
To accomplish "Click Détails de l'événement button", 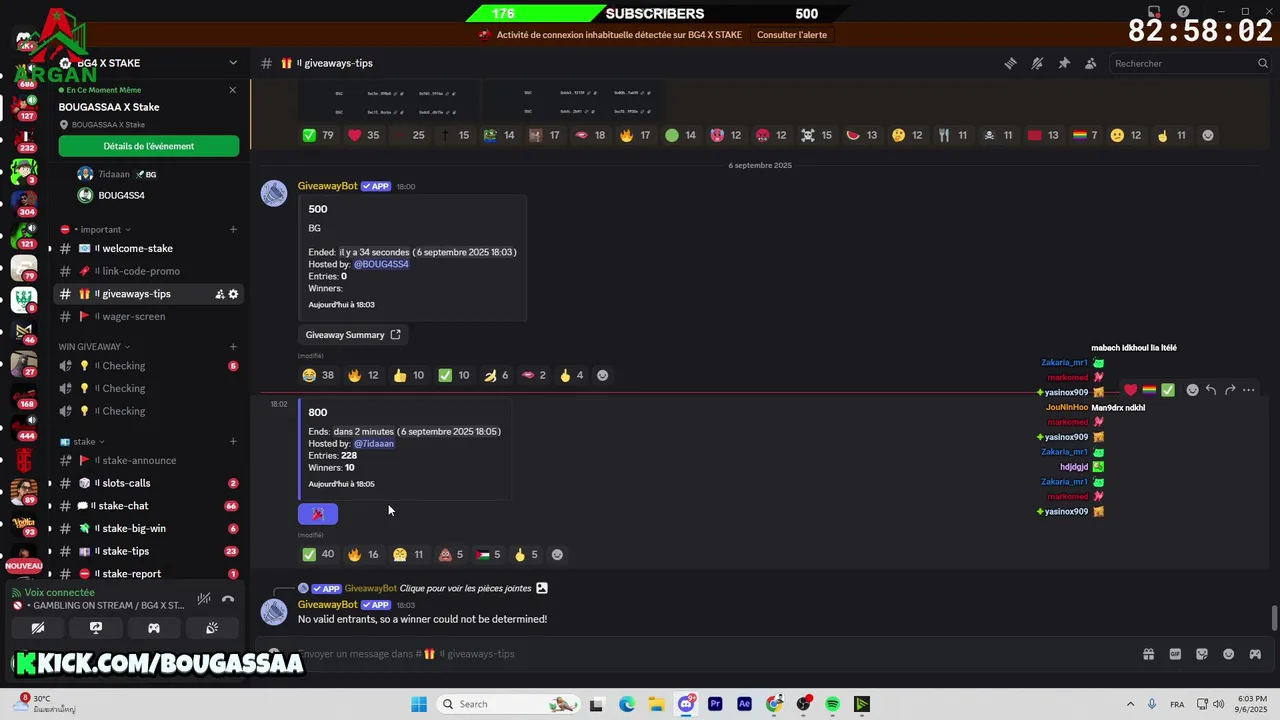I will (149, 146).
